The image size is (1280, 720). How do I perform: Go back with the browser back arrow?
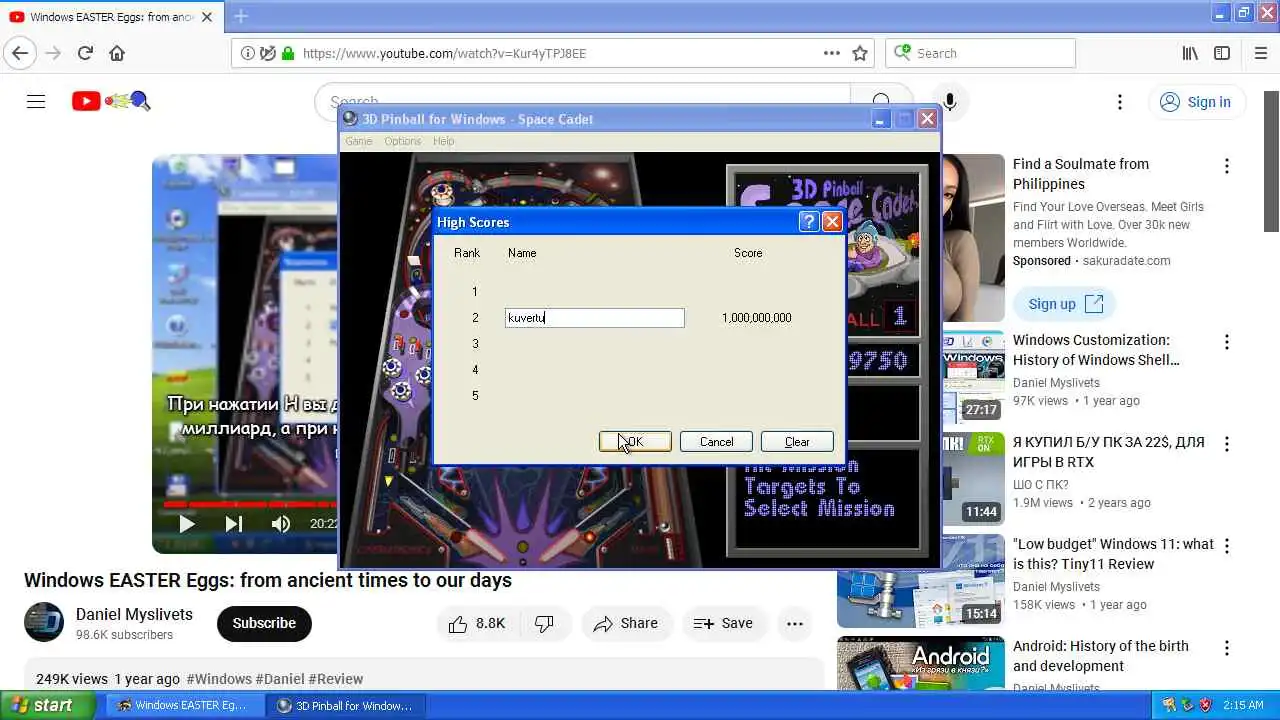[x=20, y=53]
